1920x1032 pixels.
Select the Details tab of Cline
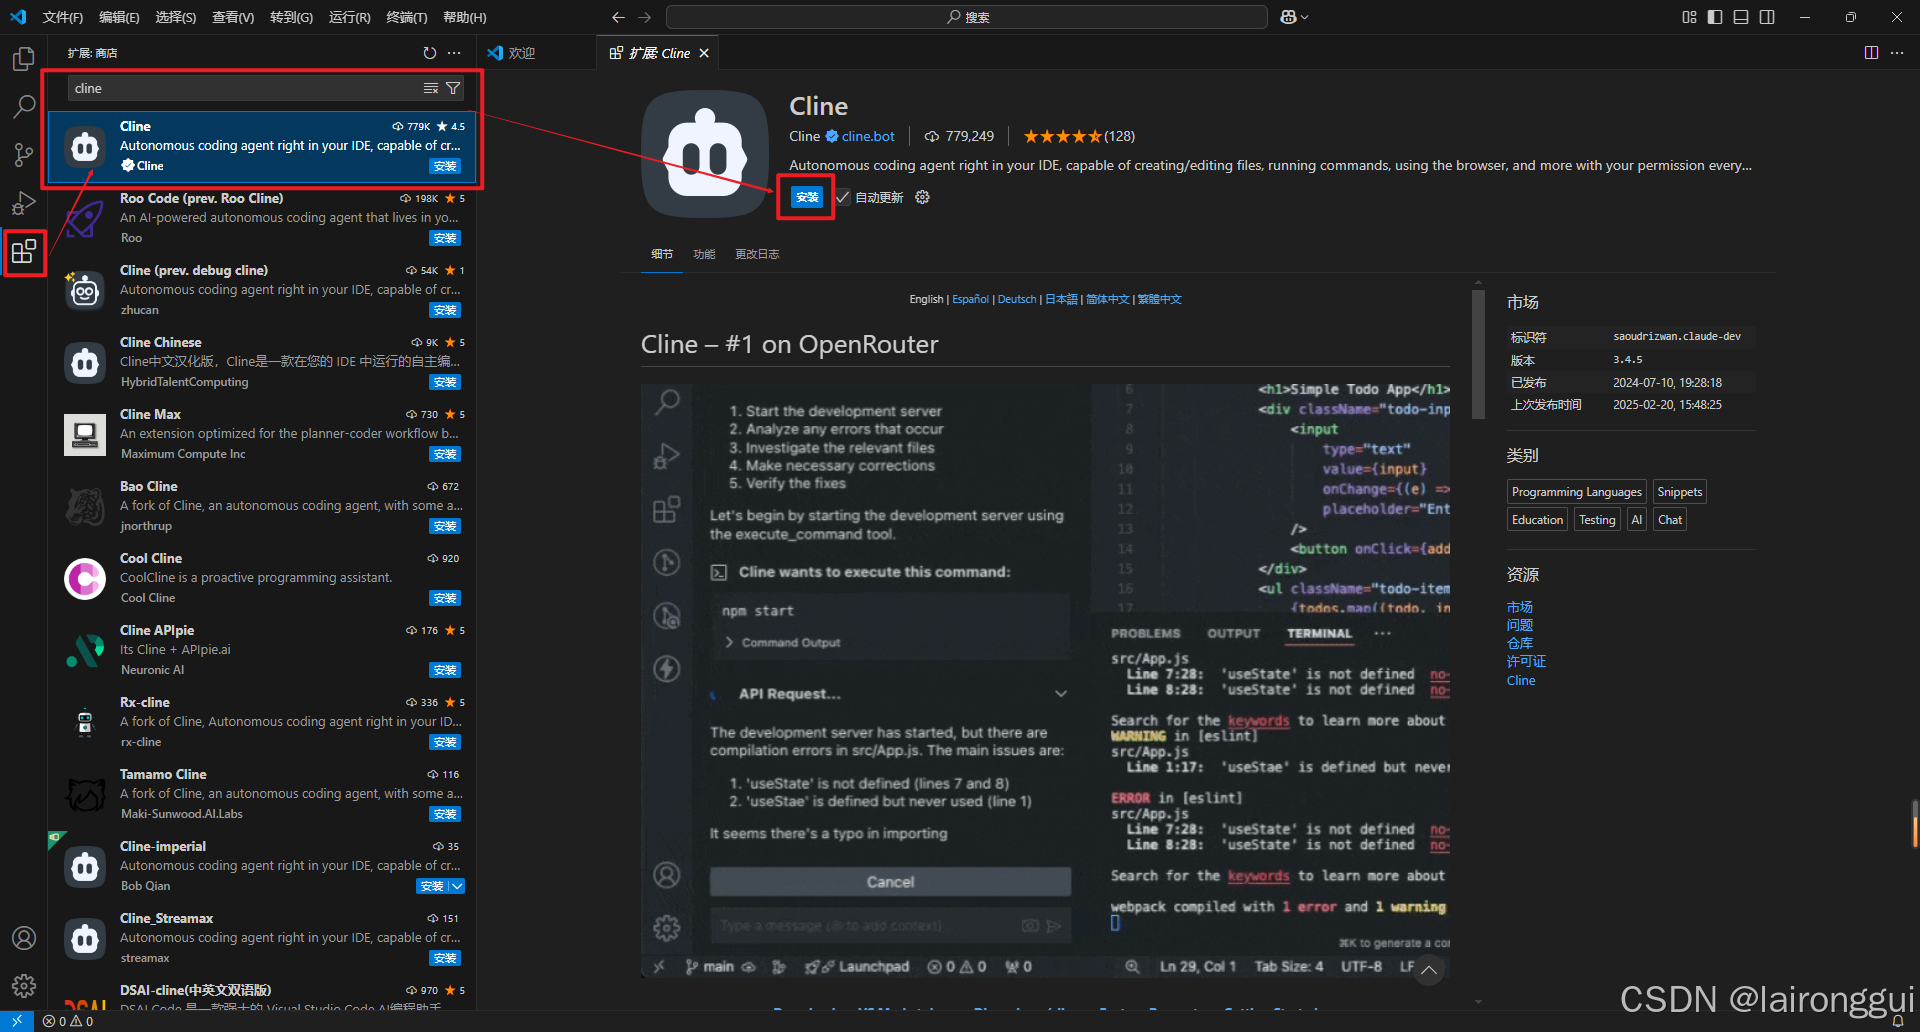coord(662,254)
